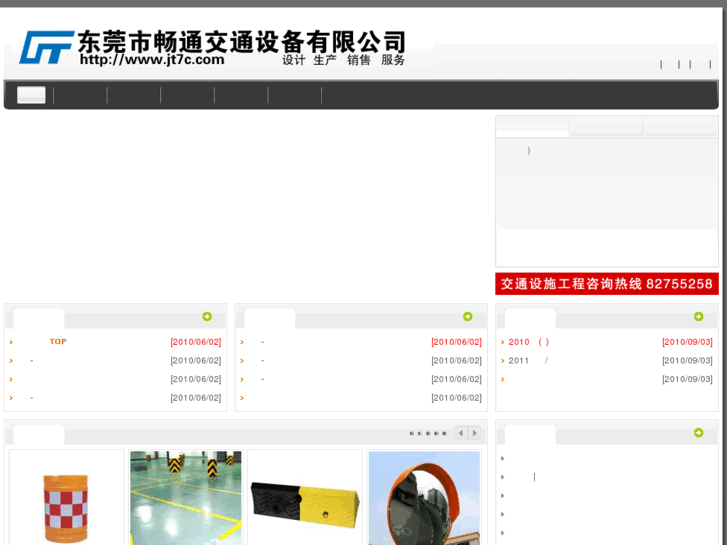The width and height of the screenshot is (727, 545).
Task: Jump to product carousel page dot 2
Action: pos(419,434)
